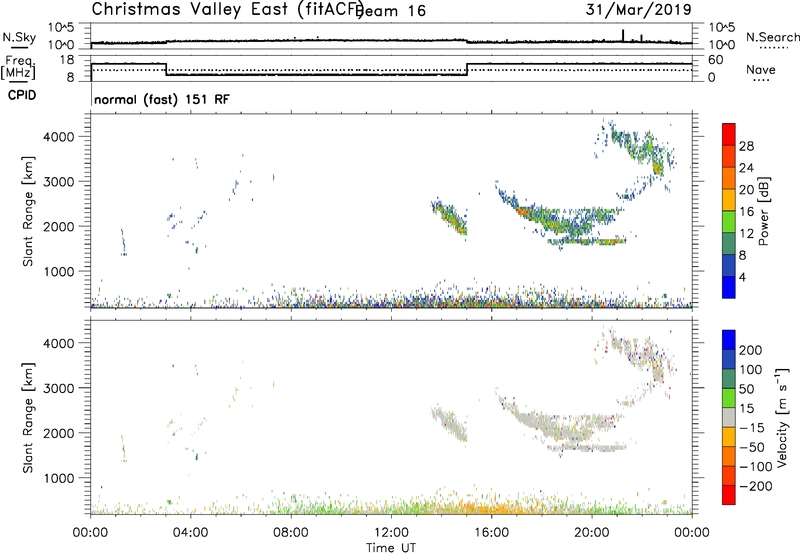Click the 'CPID' row label
Viewport: 800px width, 554px height.
coord(22,95)
